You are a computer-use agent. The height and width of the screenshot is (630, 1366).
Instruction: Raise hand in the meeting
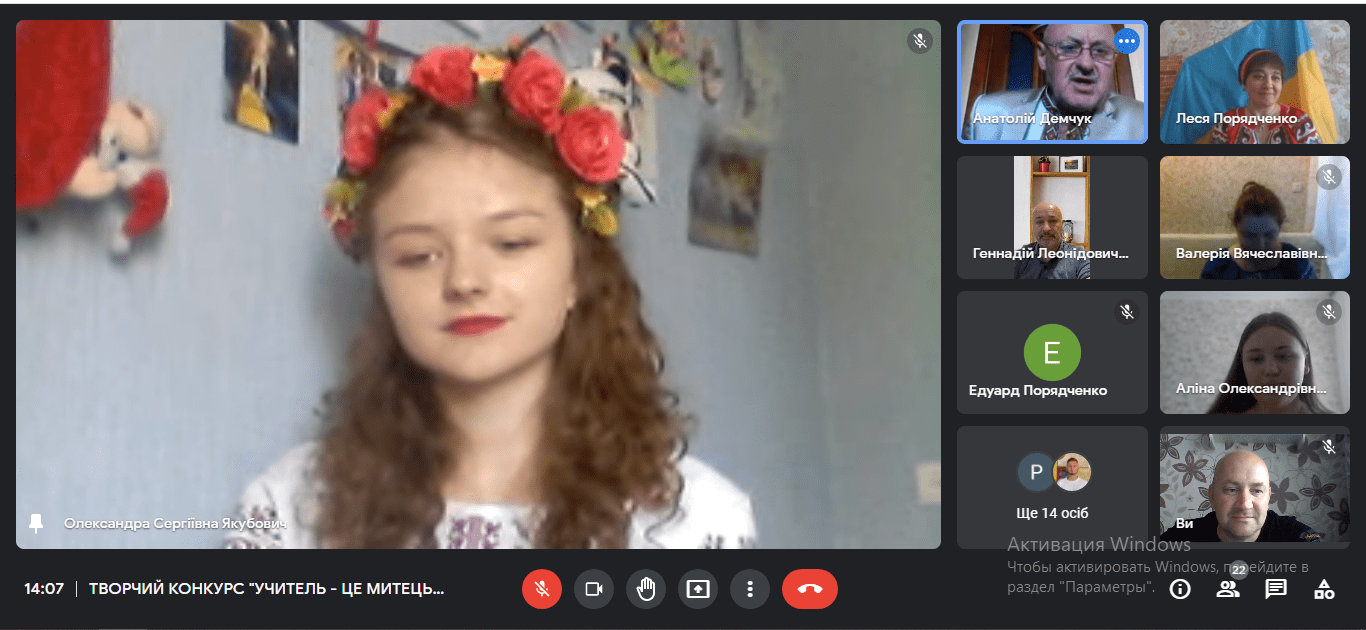tap(646, 589)
